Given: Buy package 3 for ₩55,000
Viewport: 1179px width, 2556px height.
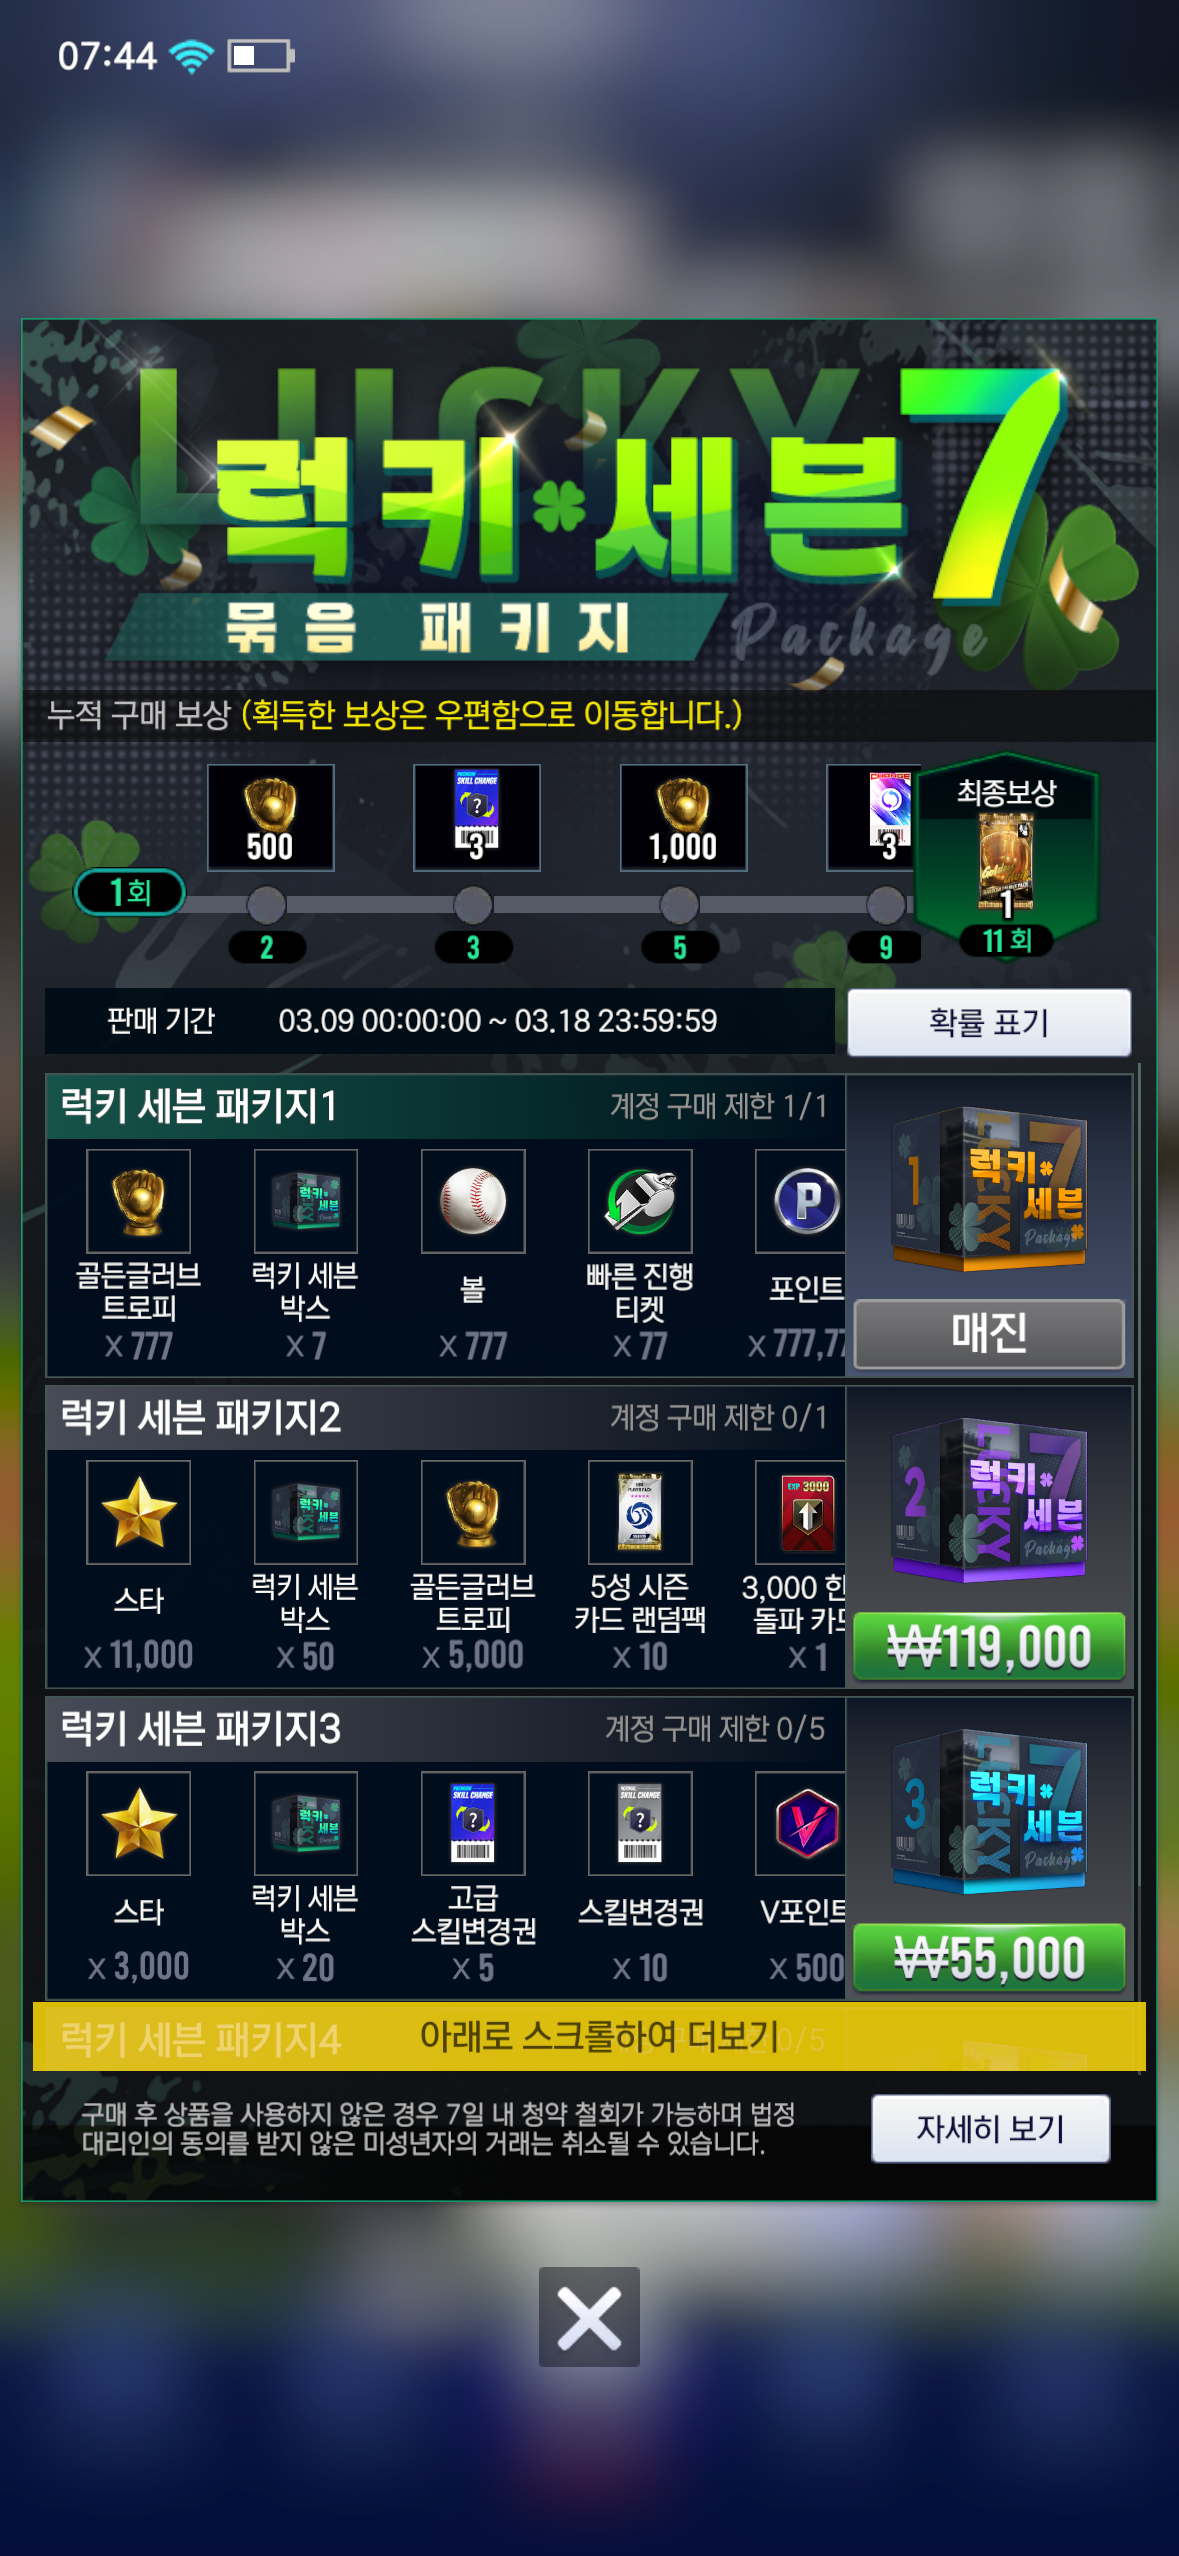Looking at the screenshot, I should click(989, 1957).
